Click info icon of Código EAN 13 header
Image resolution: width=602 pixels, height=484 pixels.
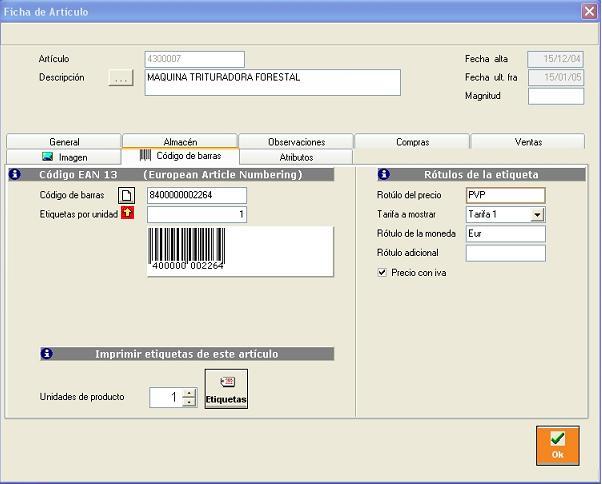click(15, 174)
